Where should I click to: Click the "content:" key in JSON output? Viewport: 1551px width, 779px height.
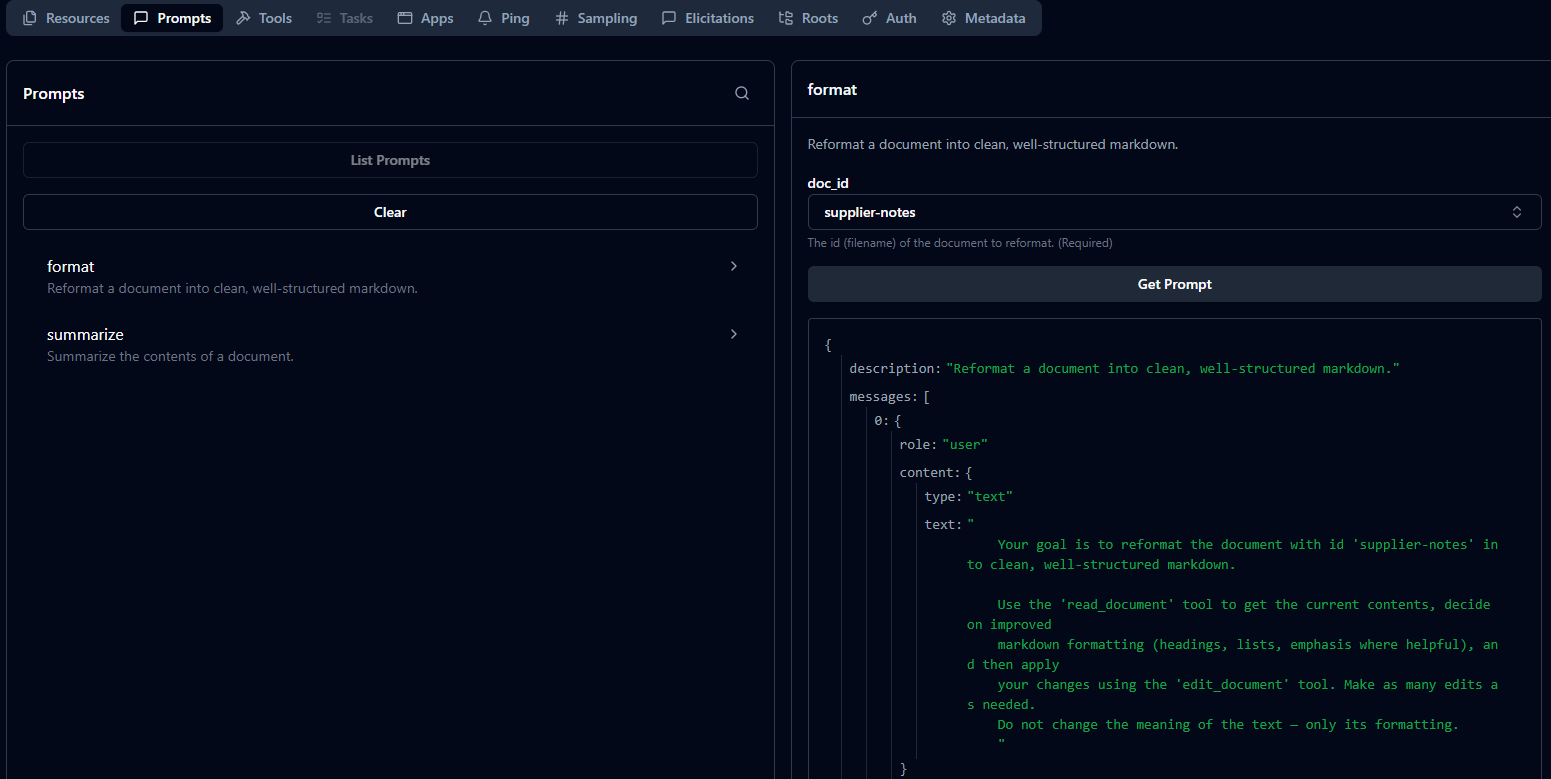(930, 473)
